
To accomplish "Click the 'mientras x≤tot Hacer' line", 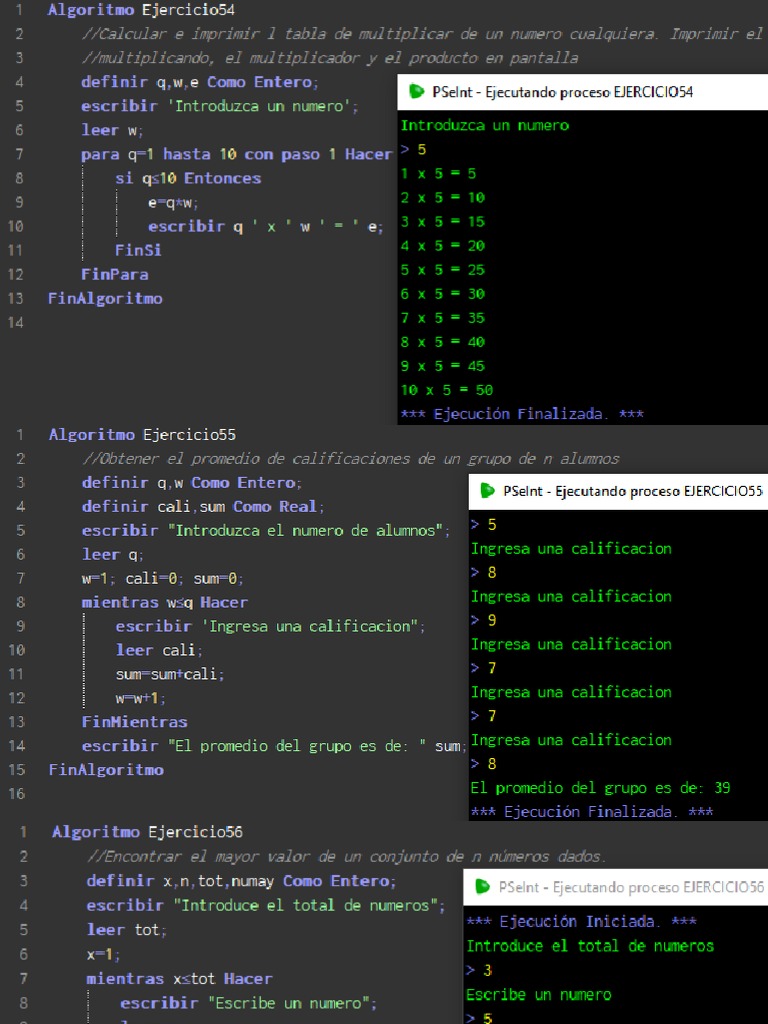I will pos(179,978).
